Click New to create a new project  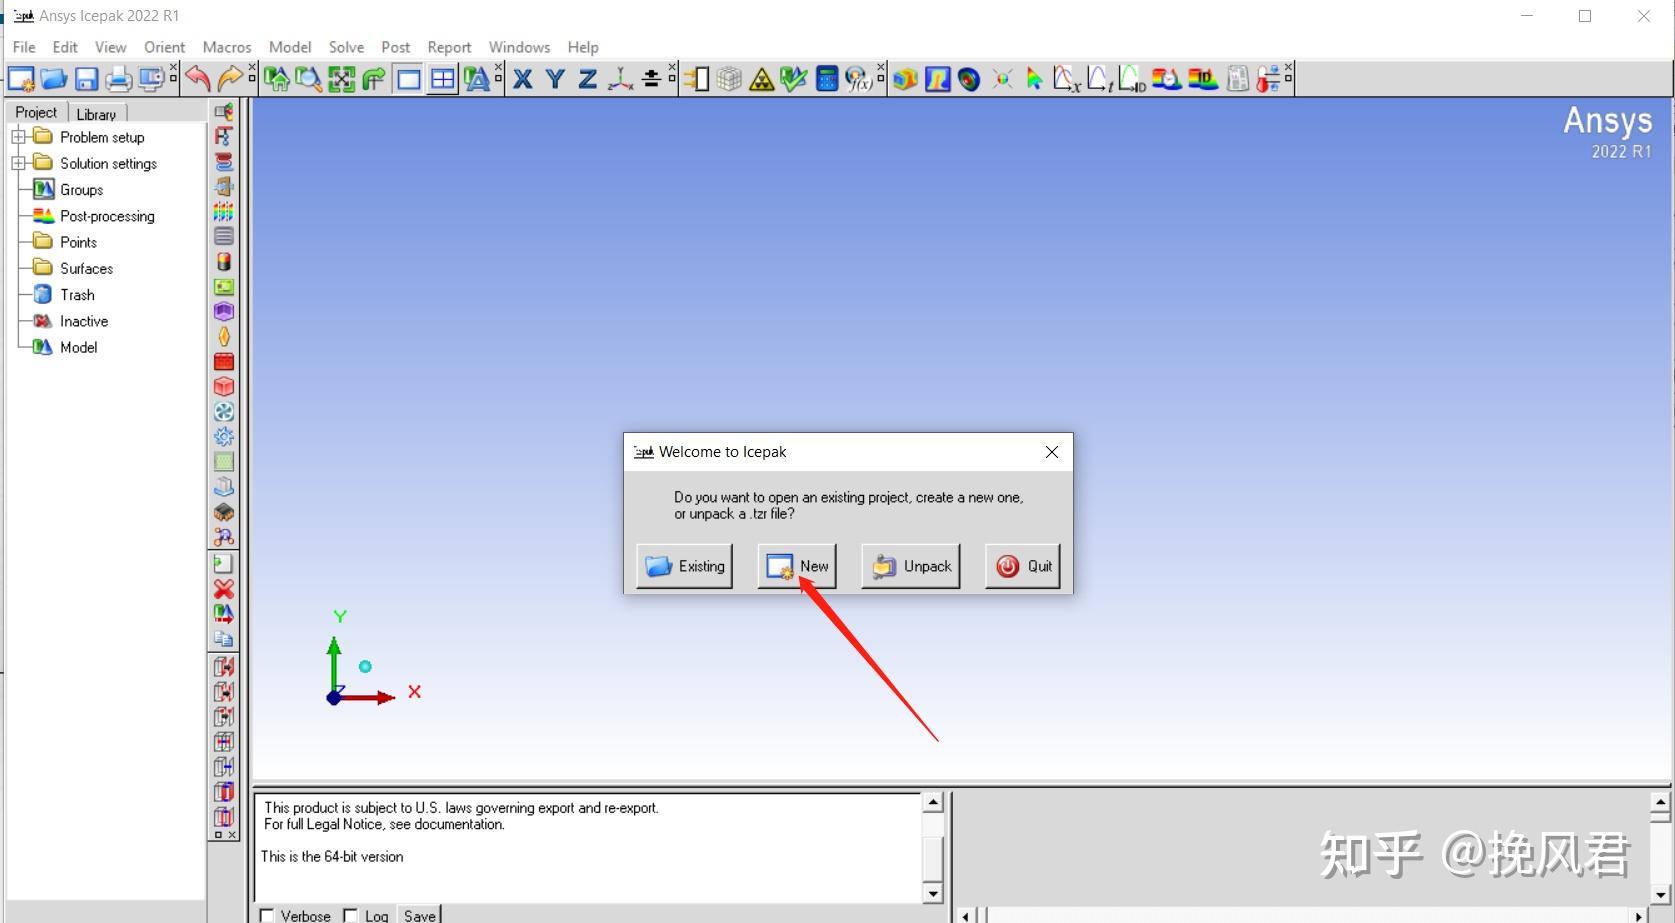797,566
